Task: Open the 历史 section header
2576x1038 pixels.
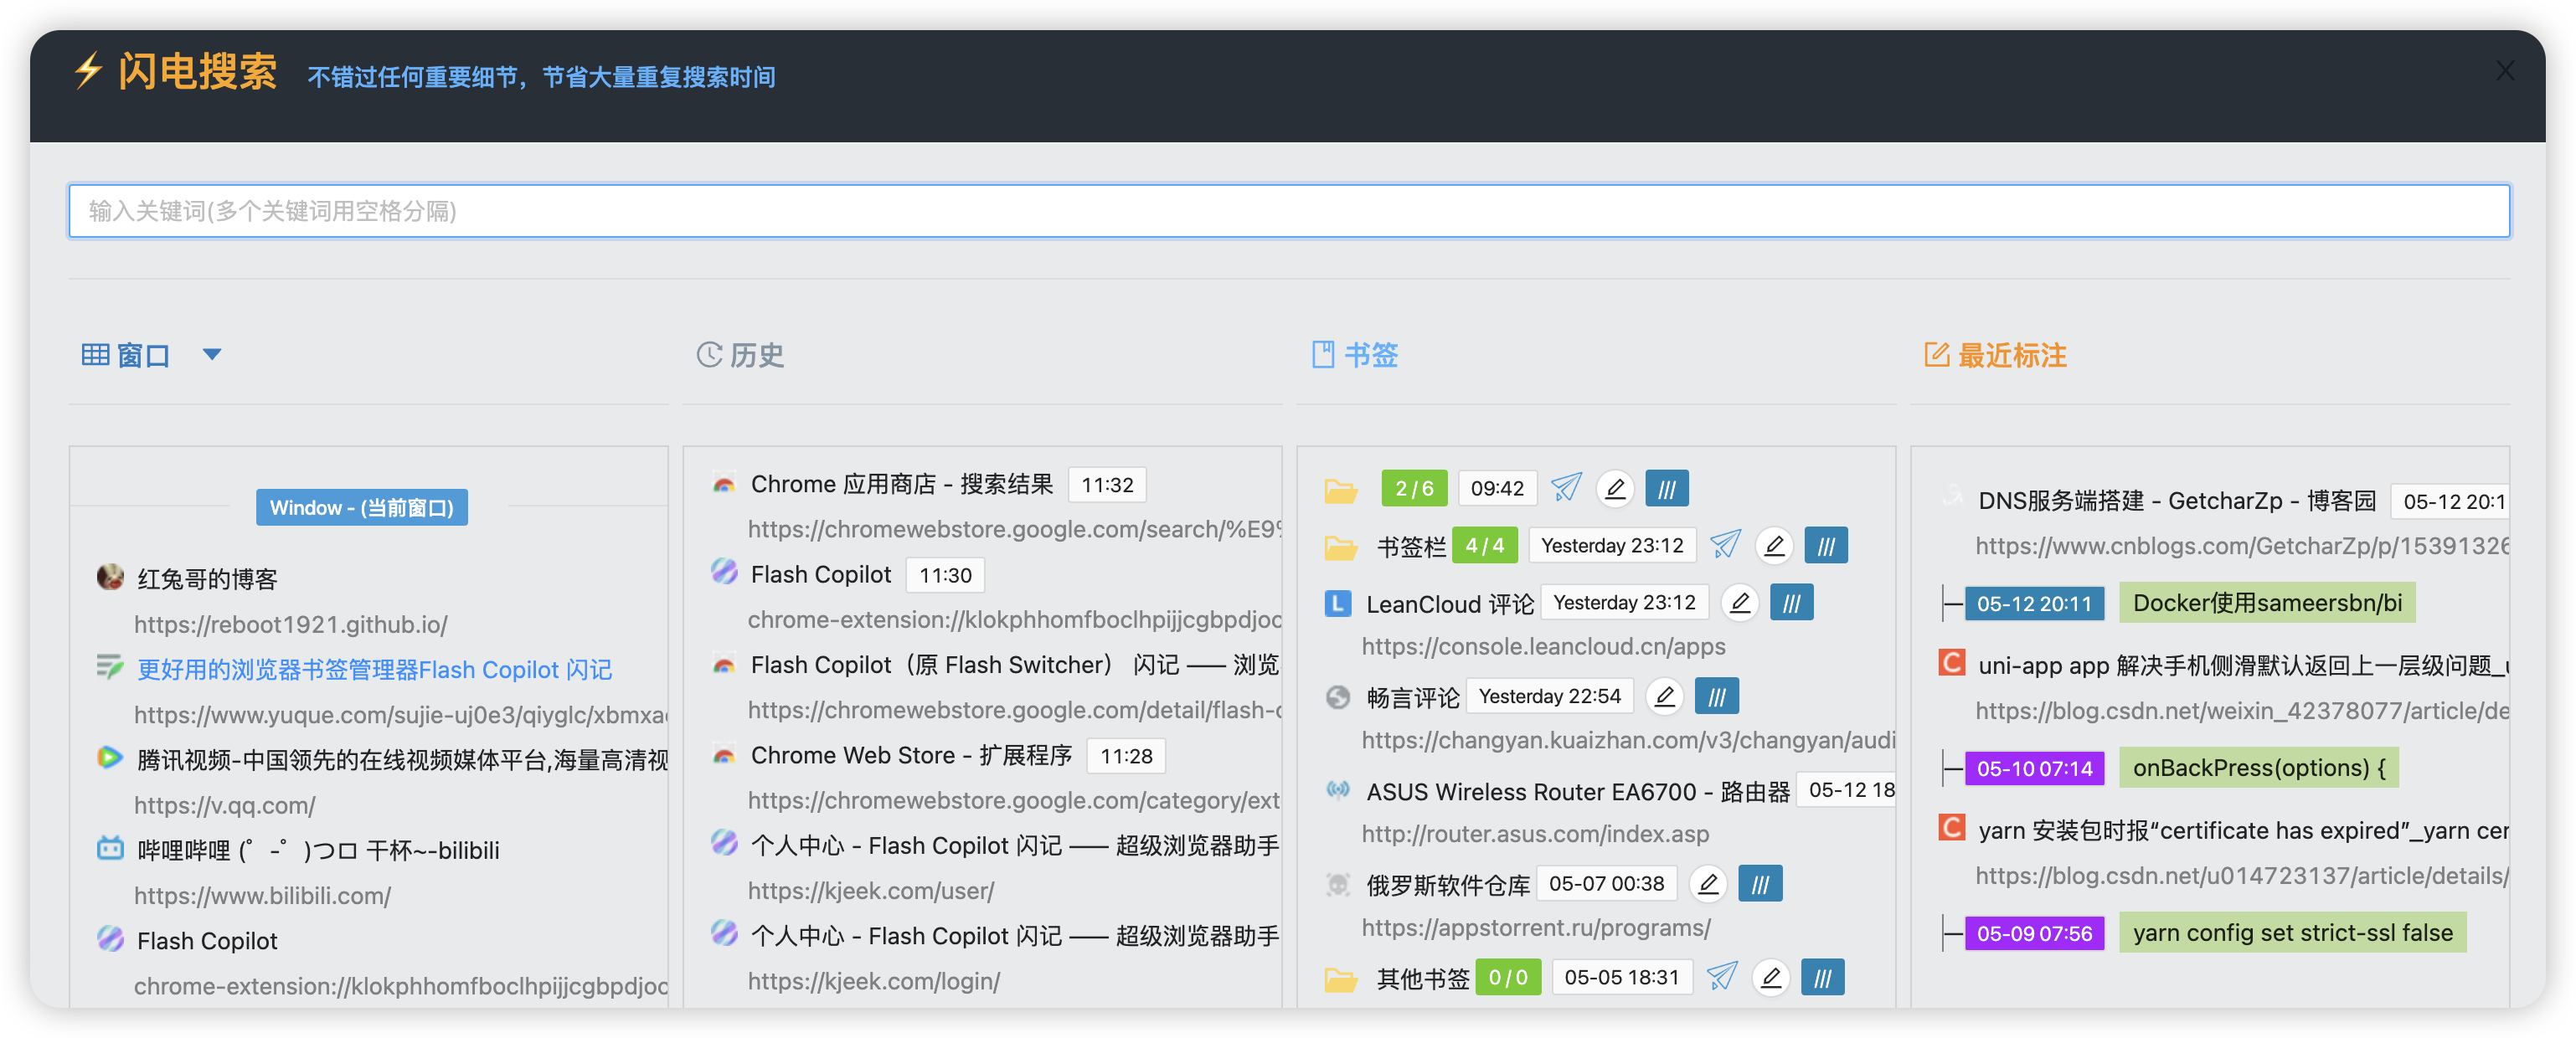Action: [740, 355]
